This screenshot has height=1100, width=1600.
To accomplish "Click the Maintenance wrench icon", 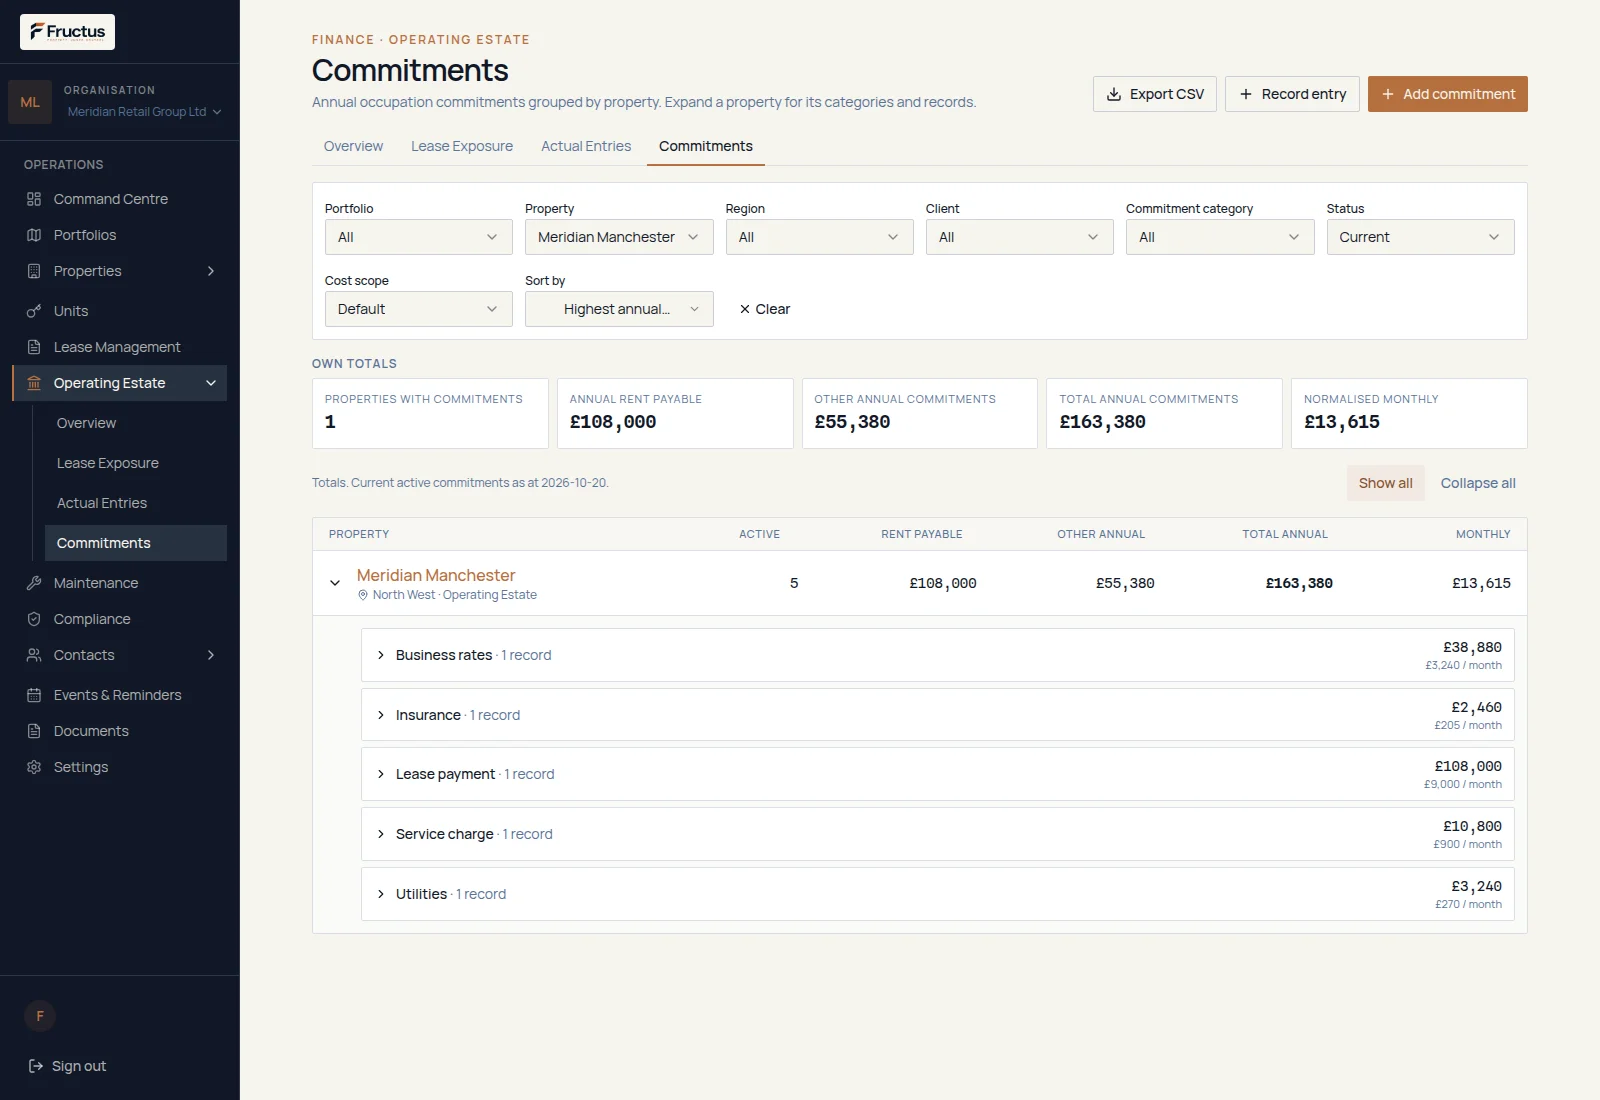I will [34, 583].
